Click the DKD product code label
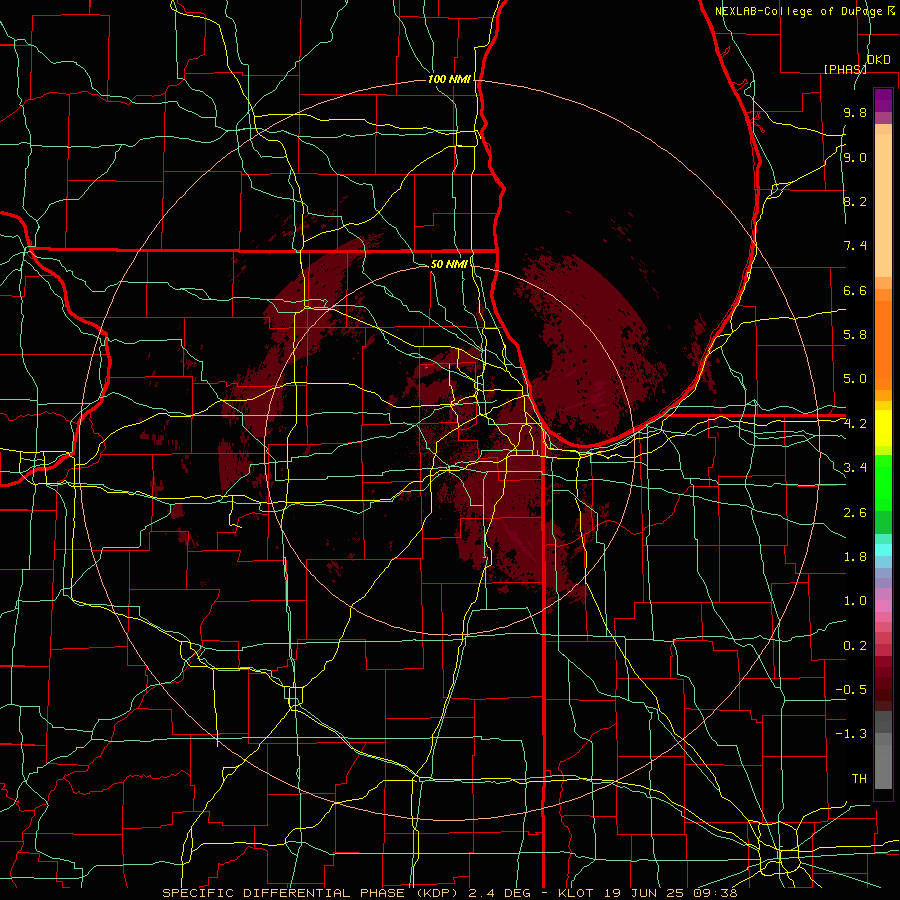The image size is (900, 900). click(879, 60)
